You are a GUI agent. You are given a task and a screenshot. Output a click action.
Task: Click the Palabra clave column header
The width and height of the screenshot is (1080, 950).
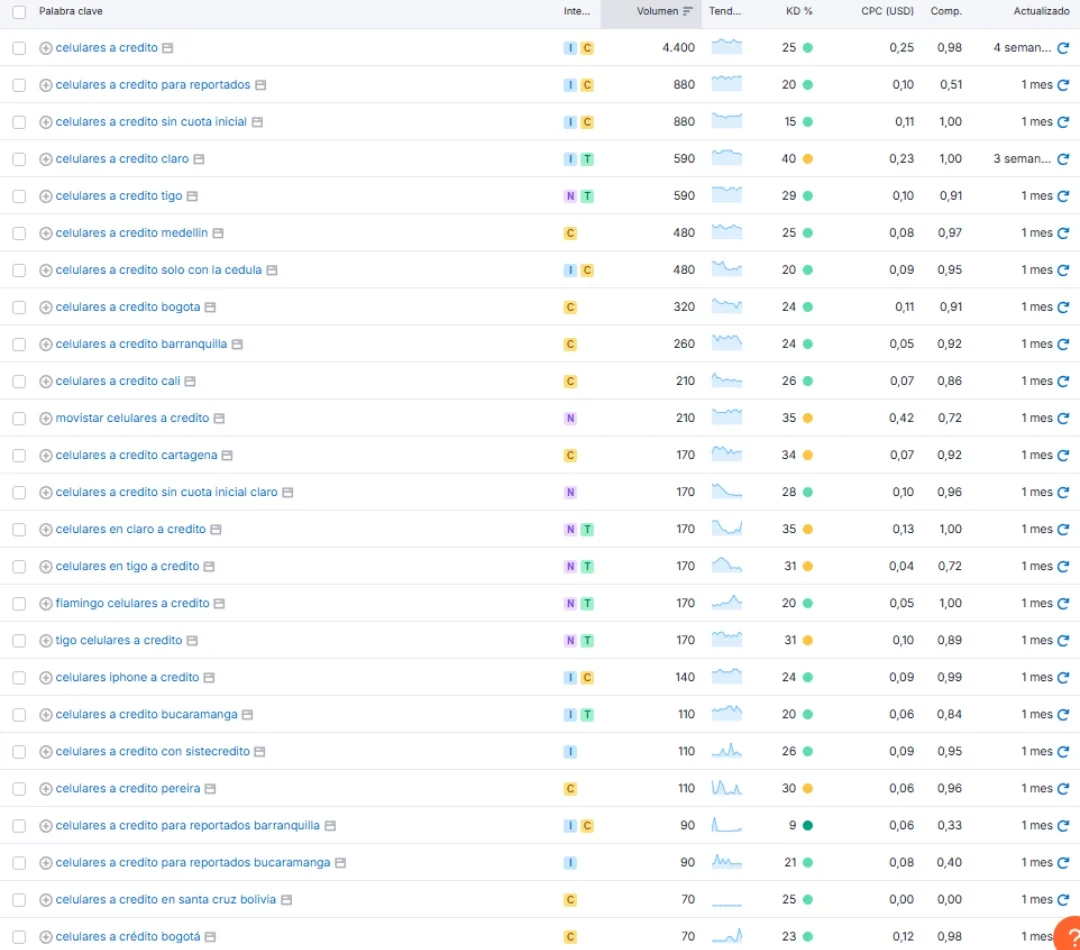71,12
